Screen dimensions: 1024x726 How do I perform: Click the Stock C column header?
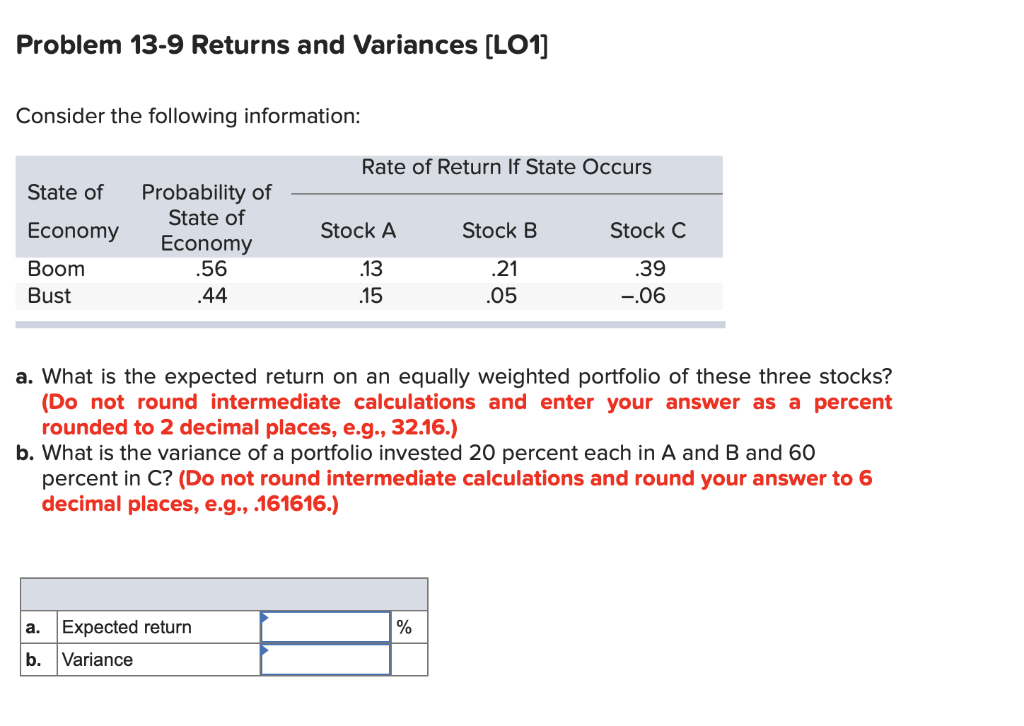[x=648, y=231]
